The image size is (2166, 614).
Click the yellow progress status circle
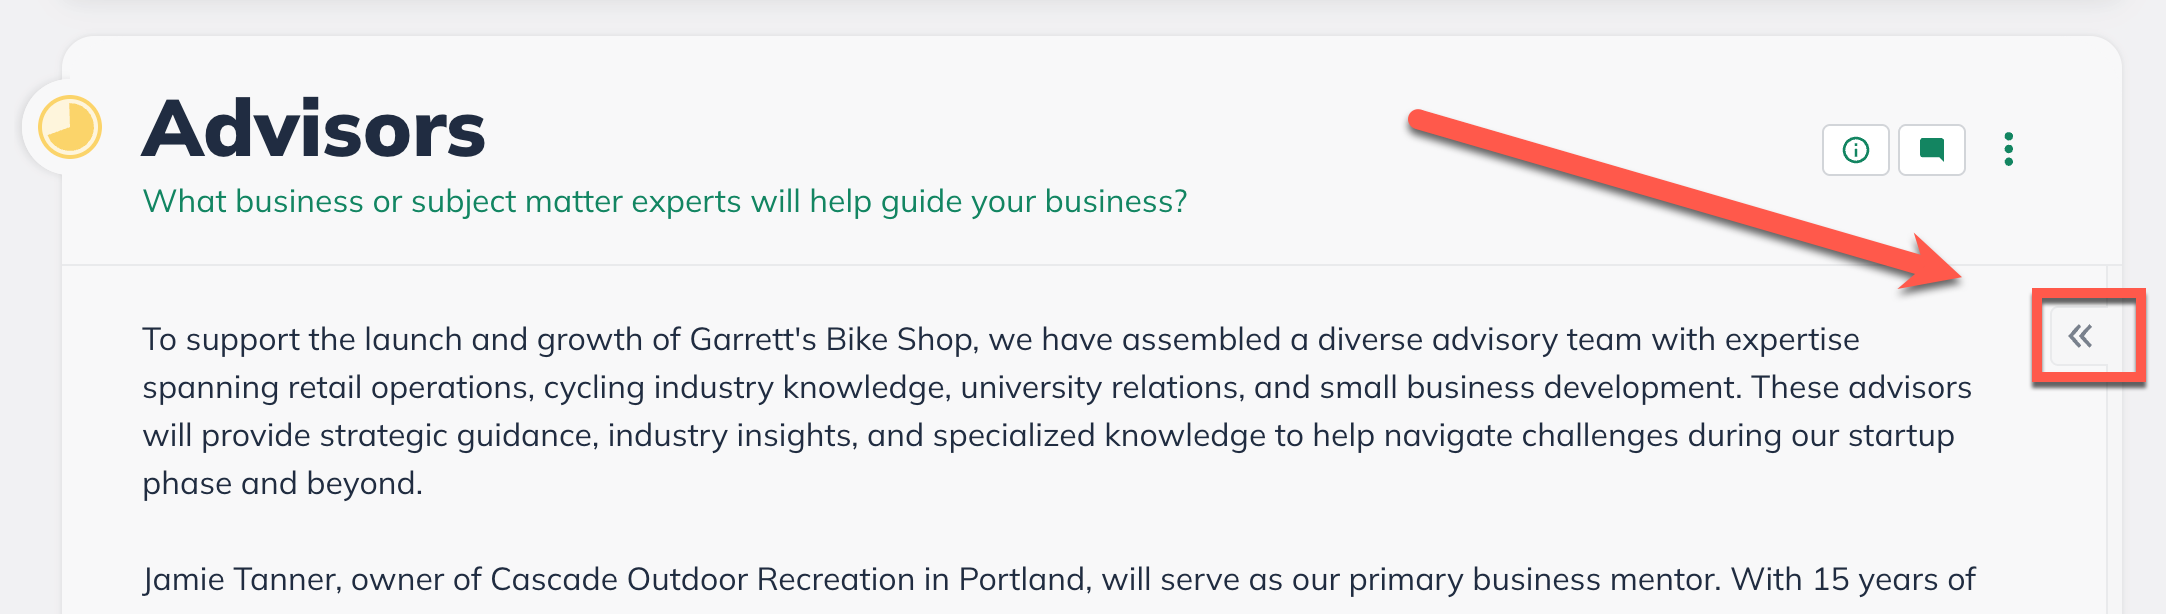pyautogui.click(x=70, y=128)
